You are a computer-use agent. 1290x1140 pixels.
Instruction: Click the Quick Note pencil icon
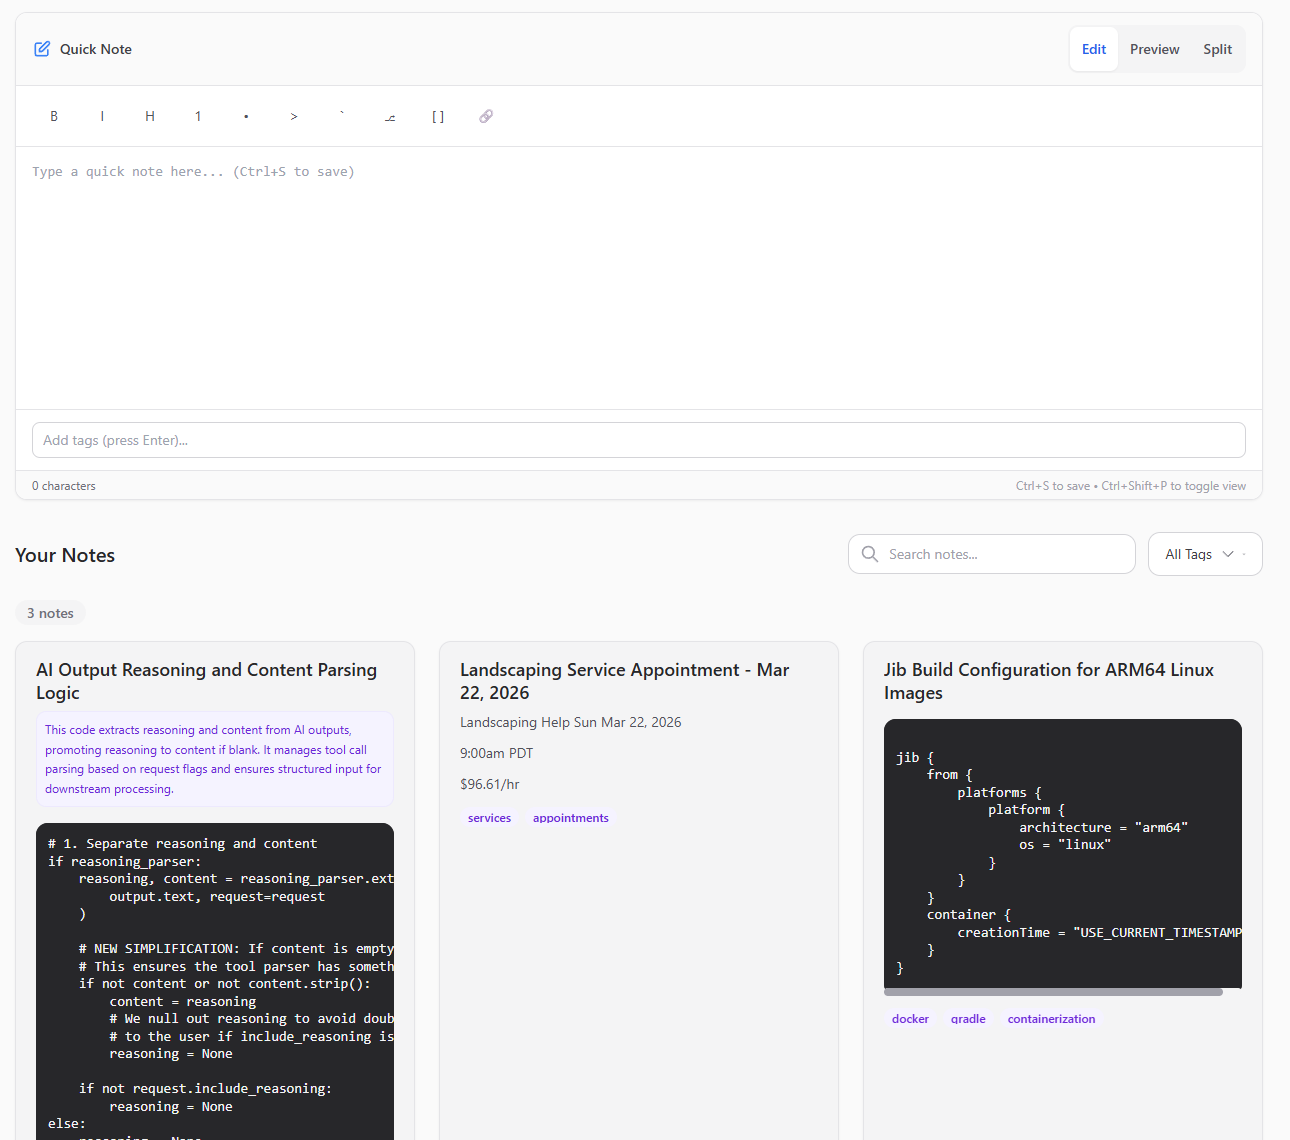pos(42,49)
